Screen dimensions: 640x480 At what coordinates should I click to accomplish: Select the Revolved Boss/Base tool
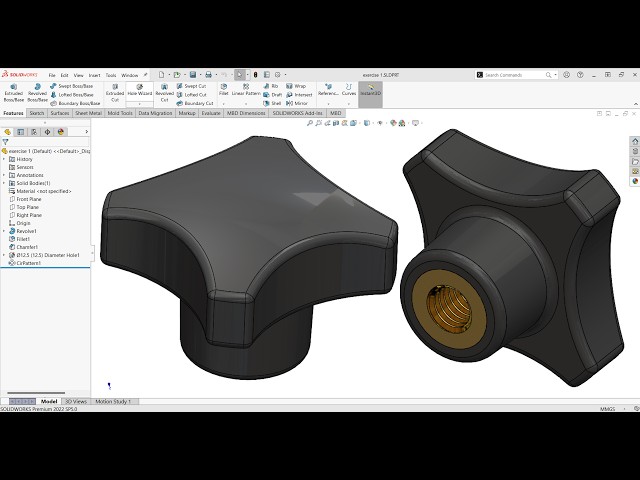pos(37,93)
